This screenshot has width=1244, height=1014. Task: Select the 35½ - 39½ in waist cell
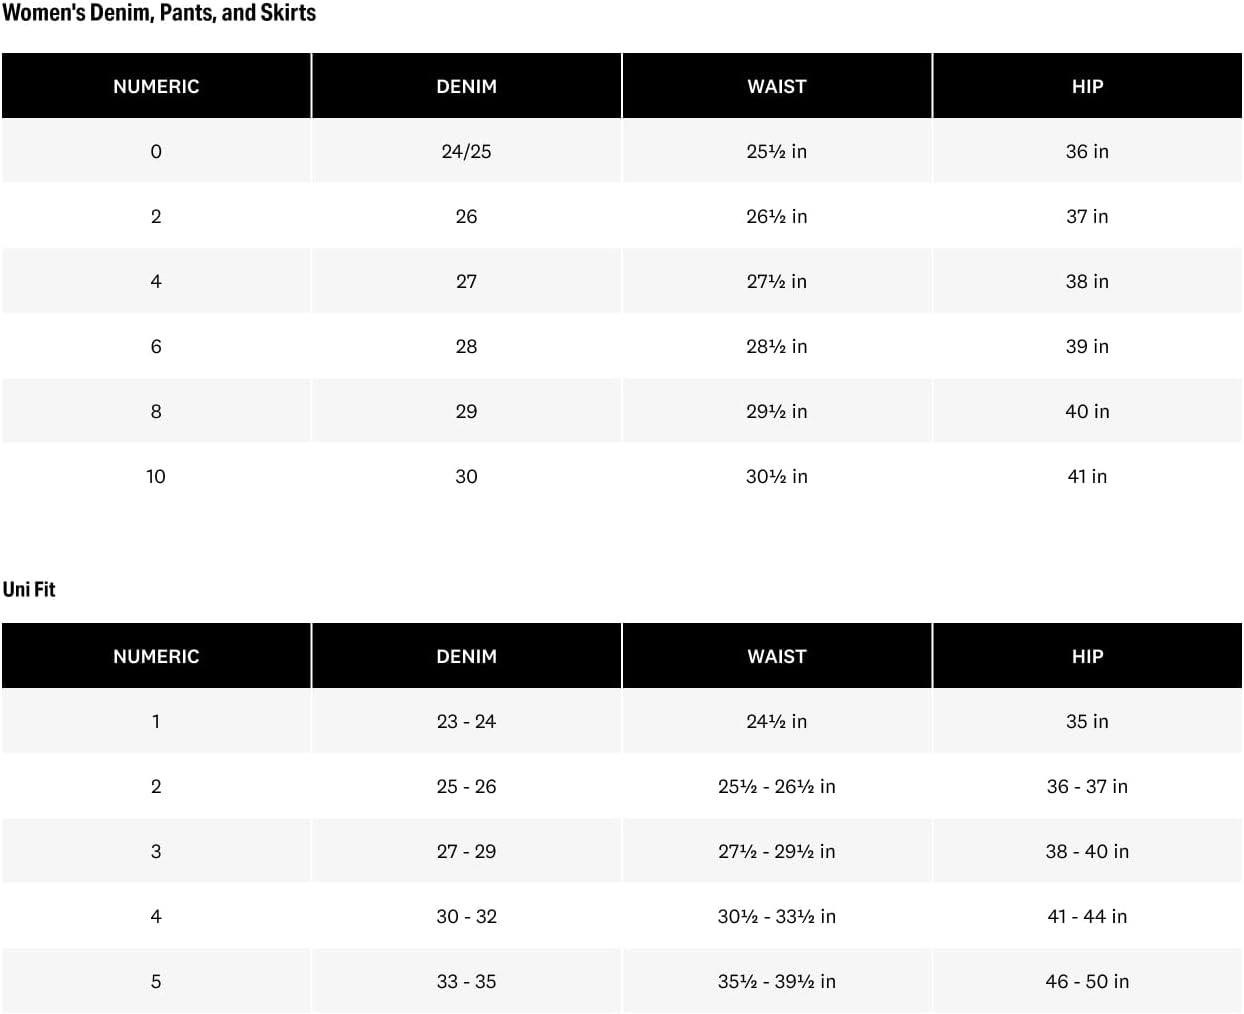click(x=776, y=981)
